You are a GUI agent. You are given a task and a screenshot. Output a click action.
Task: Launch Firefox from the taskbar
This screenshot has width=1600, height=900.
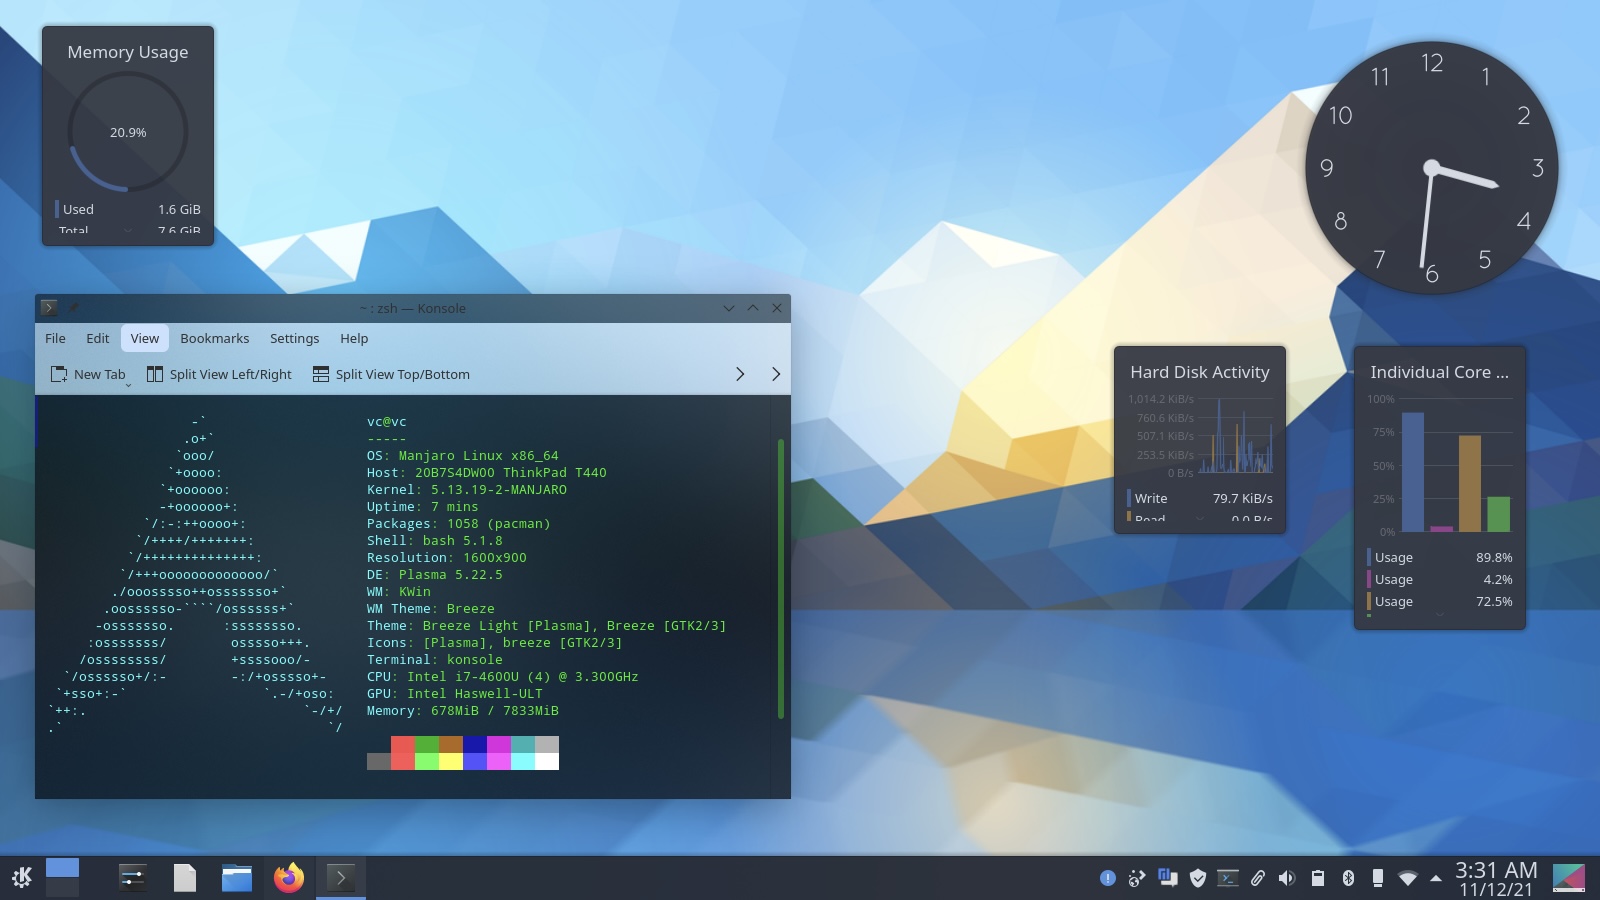(289, 878)
